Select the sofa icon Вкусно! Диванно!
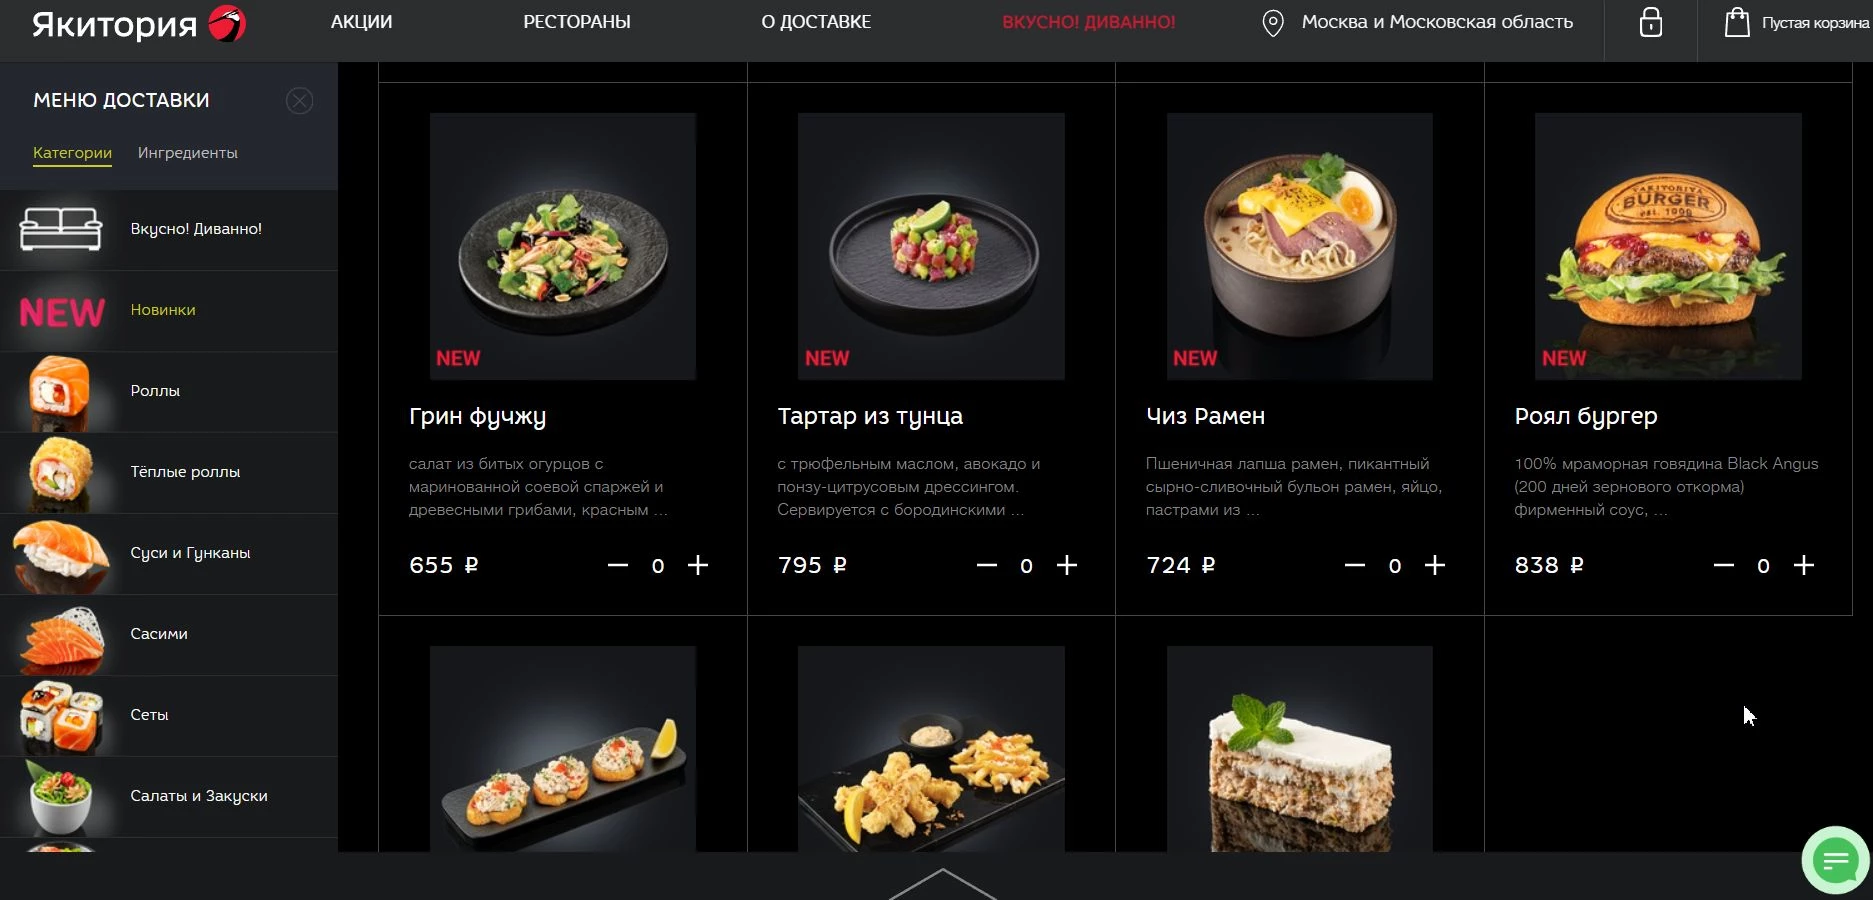This screenshot has height=900, width=1873. tap(60, 229)
